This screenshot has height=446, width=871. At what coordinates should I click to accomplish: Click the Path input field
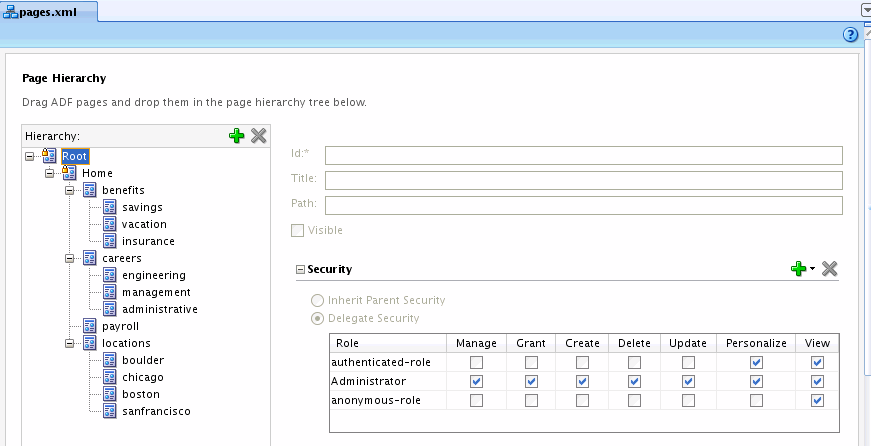click(583, 206)
